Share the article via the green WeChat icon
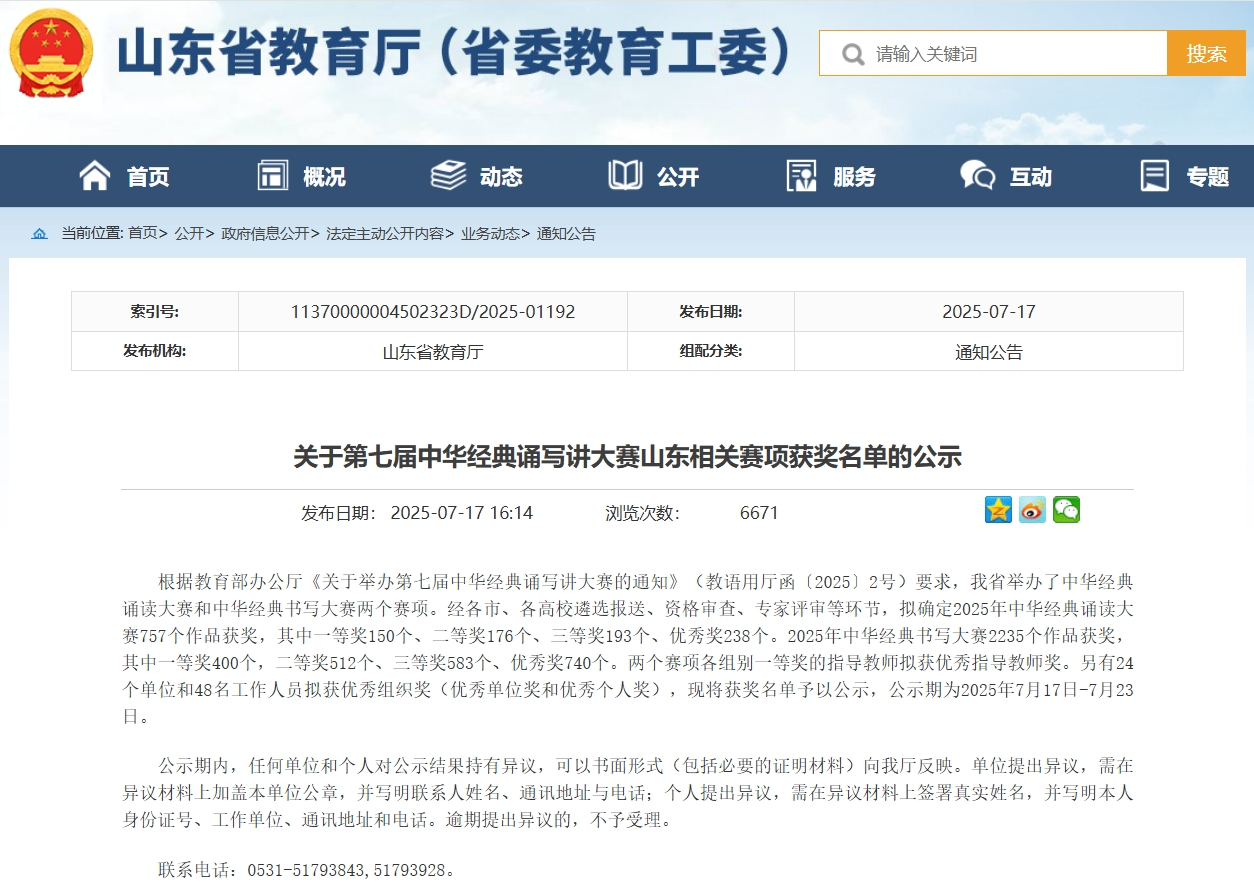This screenshot has height=885, width=1254. pos(1066,510)
